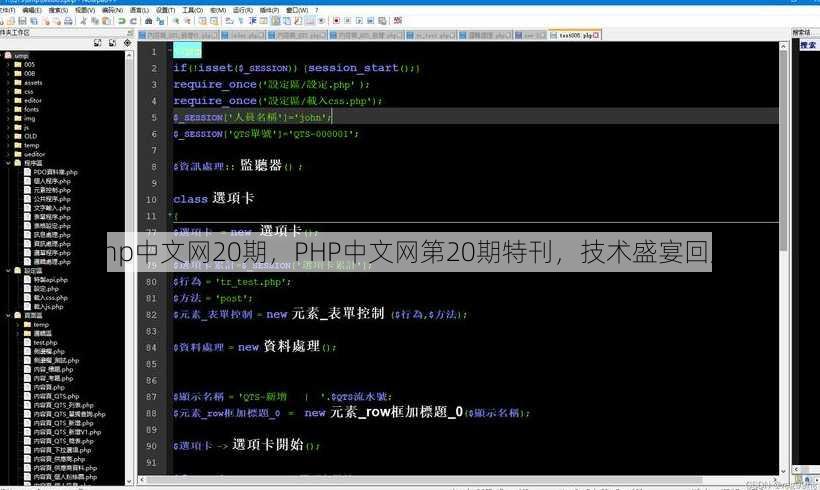Expand the ueditor folder
Screen dimensions: 820x490
click(x=8, y=154)
